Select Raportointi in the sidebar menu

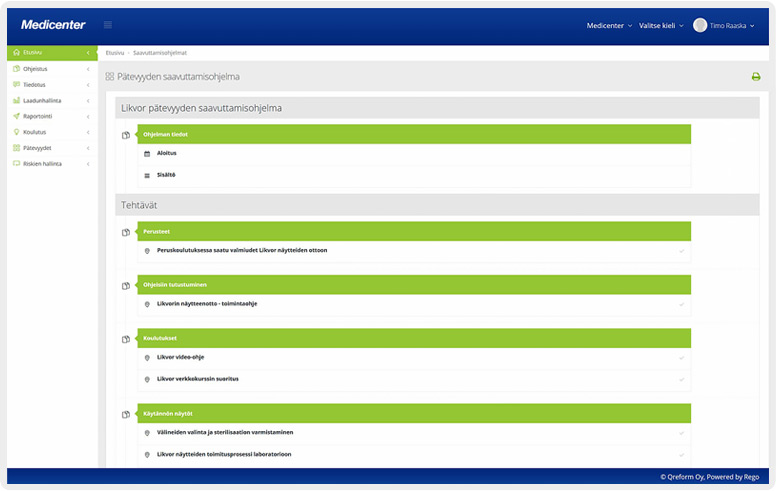[x=39, y=116]
